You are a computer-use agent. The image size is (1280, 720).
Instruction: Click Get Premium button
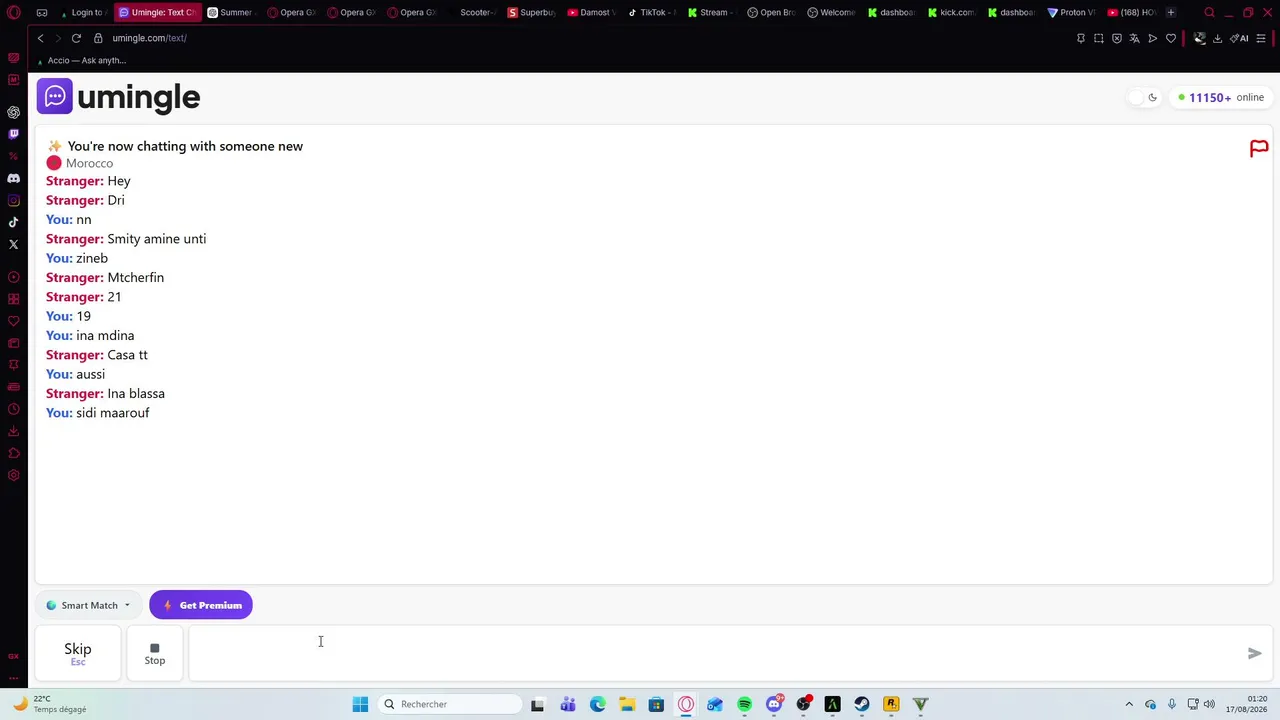click(x=201, y=605)
